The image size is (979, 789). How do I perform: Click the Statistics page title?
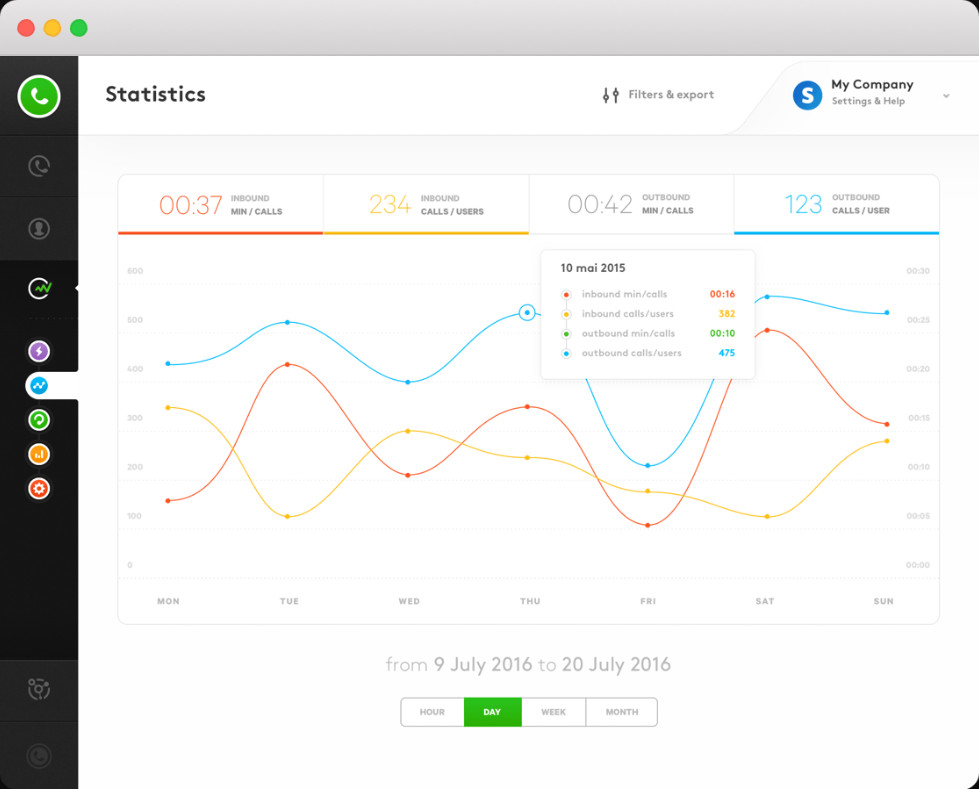pos(155,94)
